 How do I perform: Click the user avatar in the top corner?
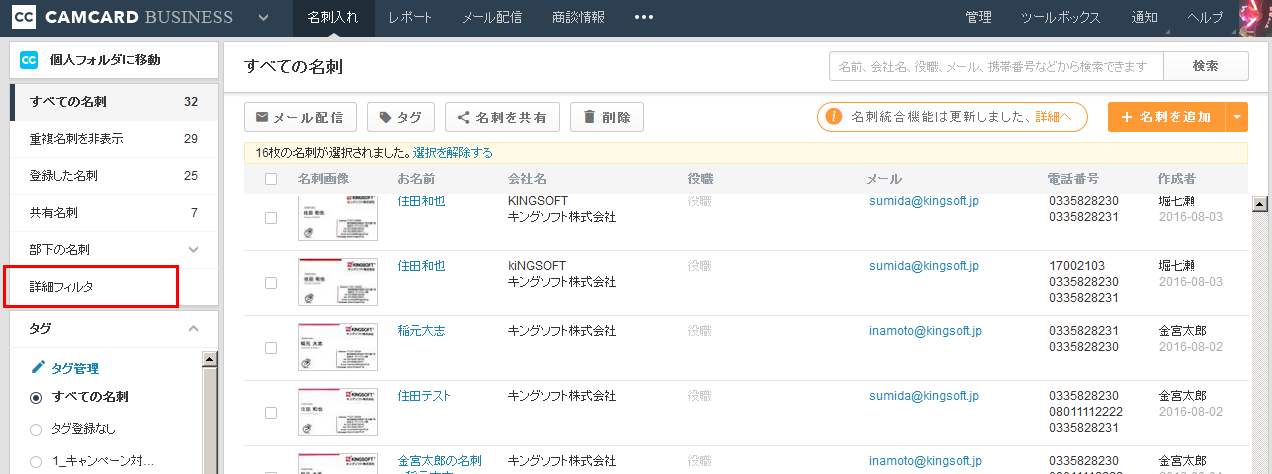(x=1255, y=17)
